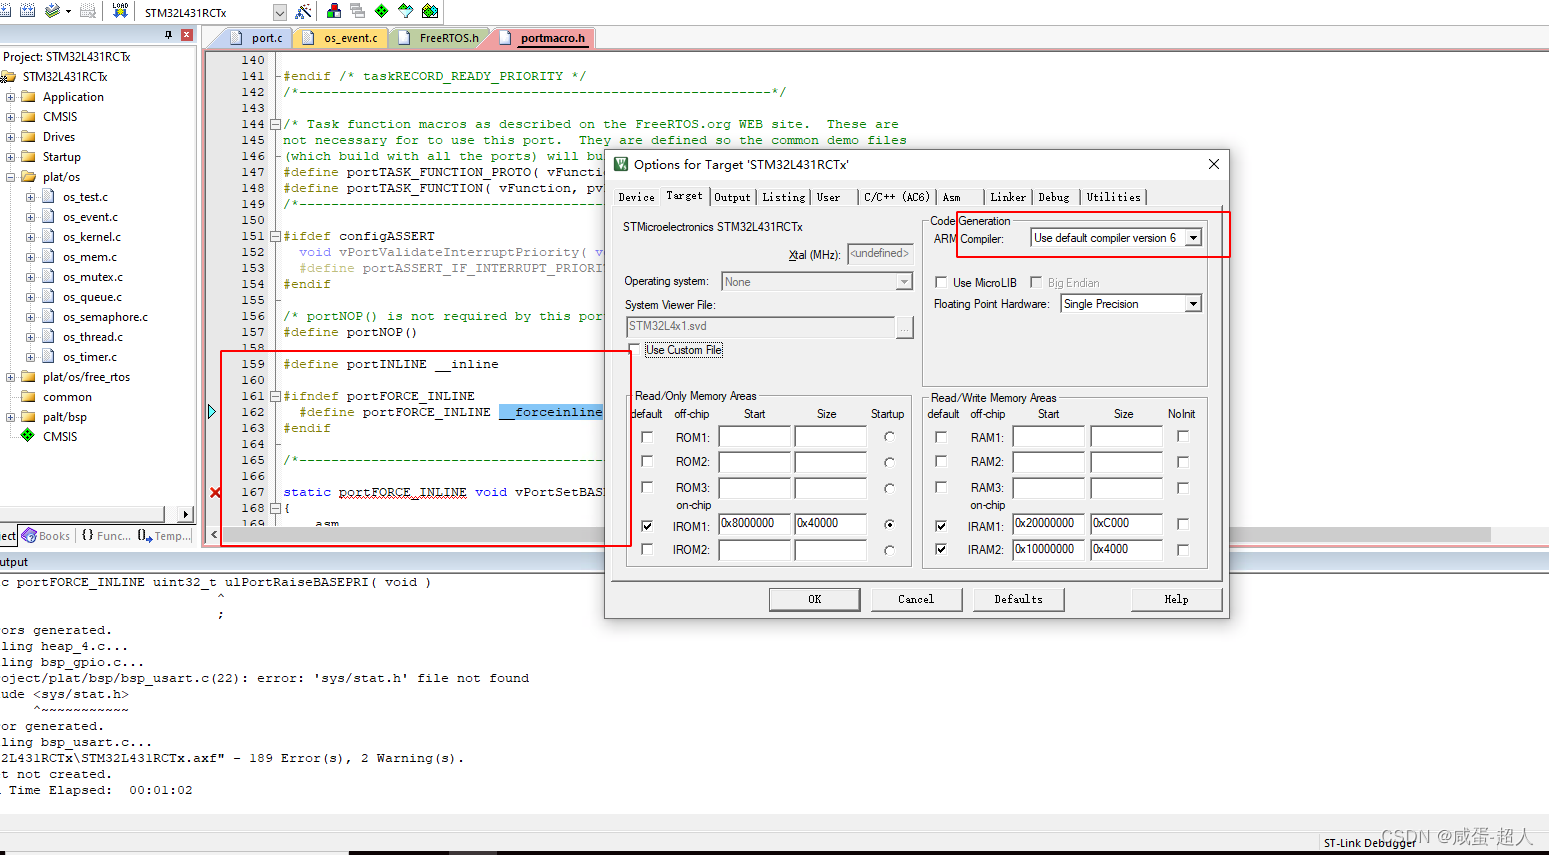Click the IRAM1 Size field 0xC000
1549x855 pixels.
(x=1127, y=524)
